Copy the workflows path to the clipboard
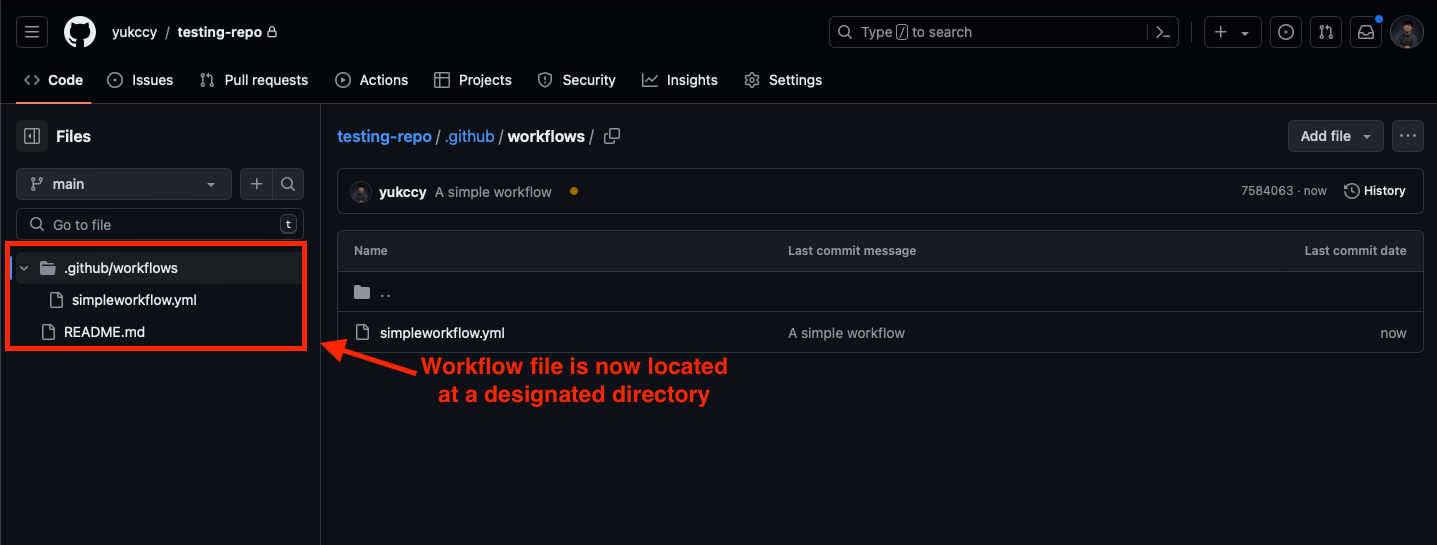 pos(612,136)
